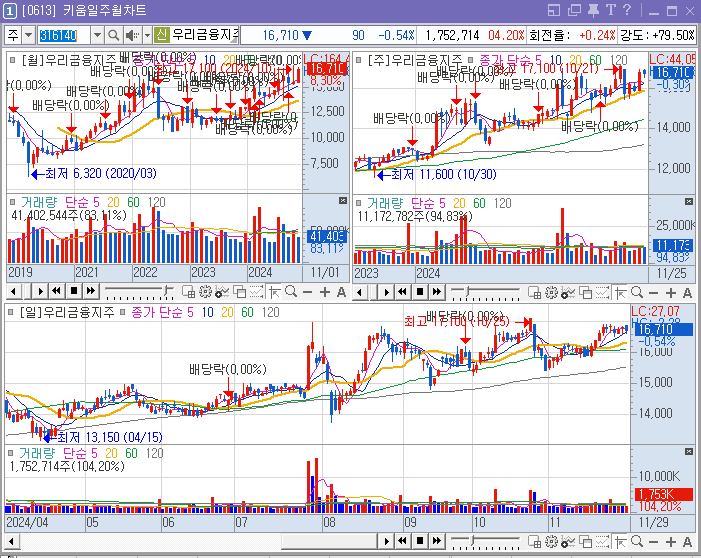The width and height of the screenshot is (701, 558).
Task: Monthly chart: click zoom slider handle
Action: pyautogui.click(x=167, y=291)
